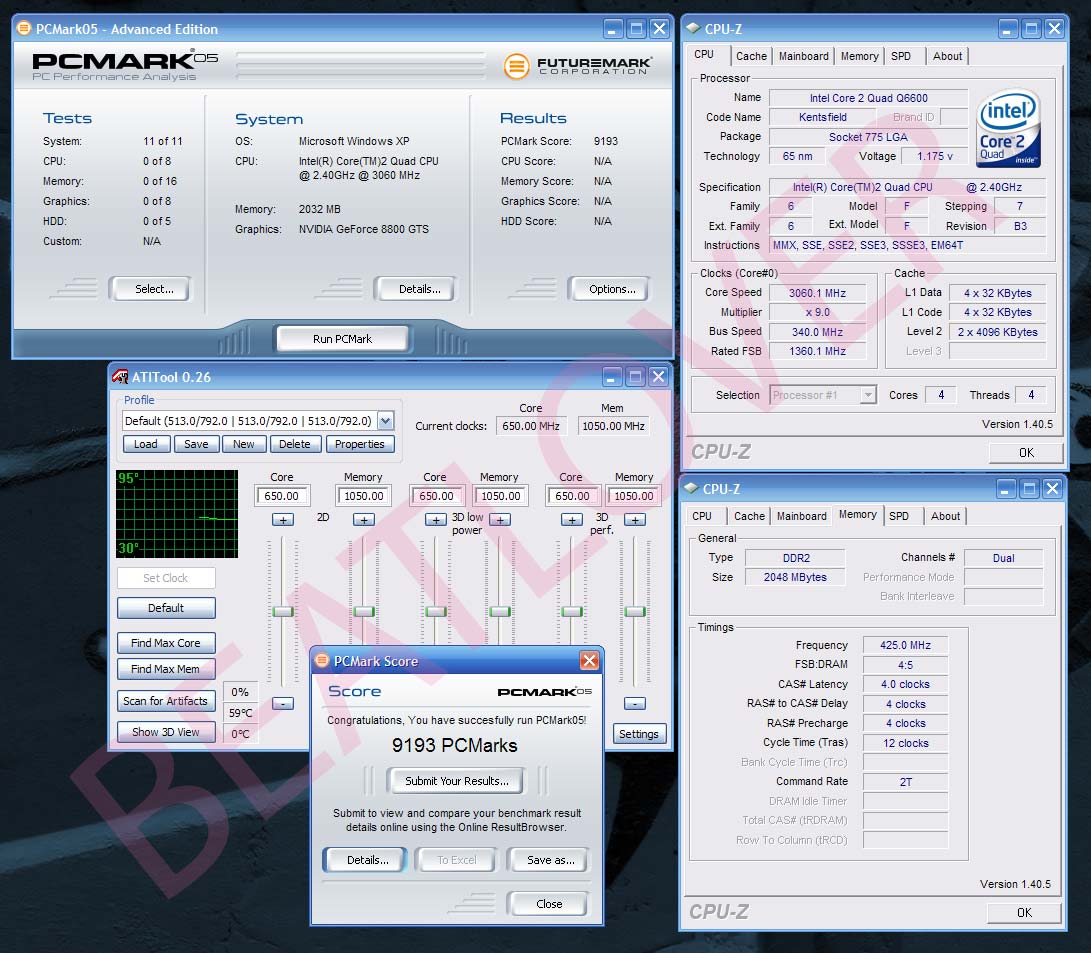Viewport: 1091px width, 953px height.
Task: Increase 3D perf Memory with plus button
Action: [635, 520]
